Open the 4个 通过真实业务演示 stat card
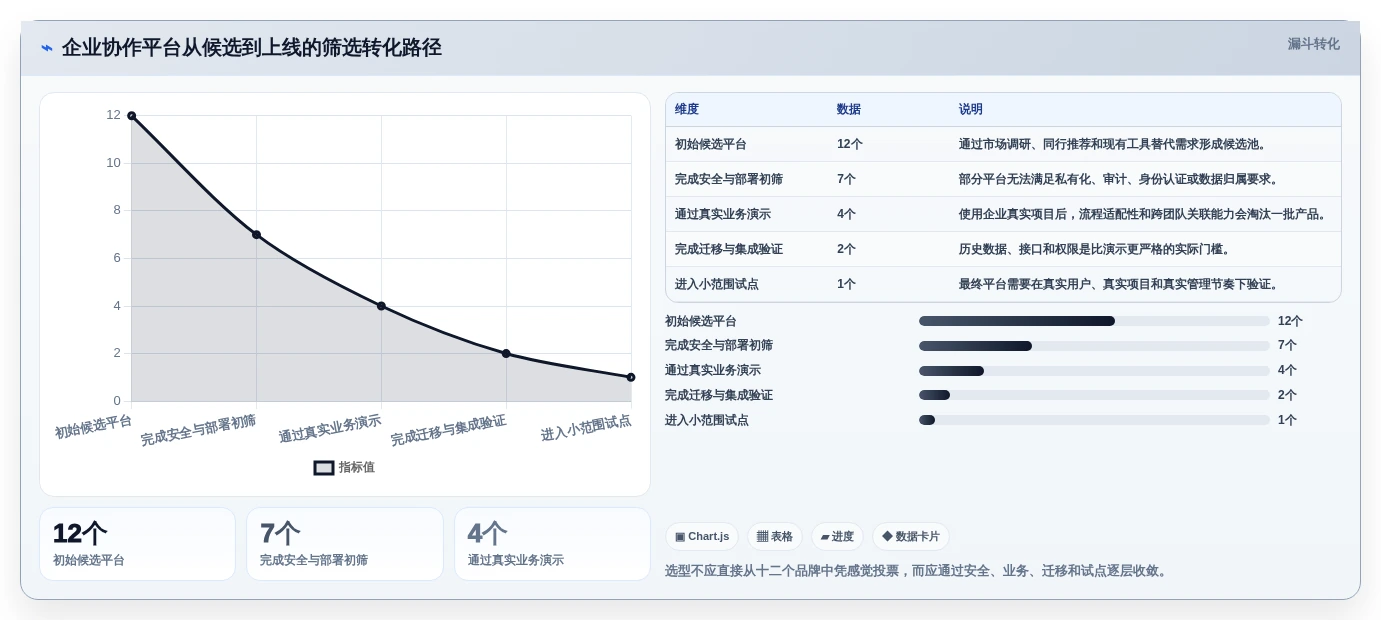Viewport: 1381px width, 620px height. point(552,544)
